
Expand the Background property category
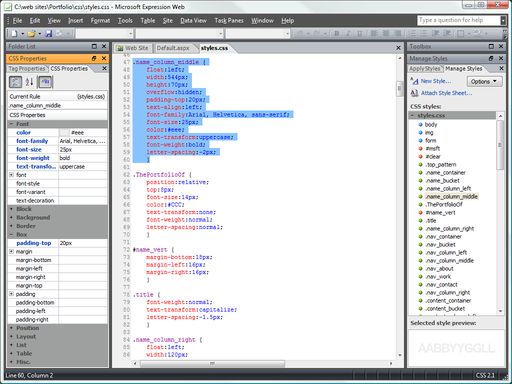pyautogui.click(x=11, y=217)
